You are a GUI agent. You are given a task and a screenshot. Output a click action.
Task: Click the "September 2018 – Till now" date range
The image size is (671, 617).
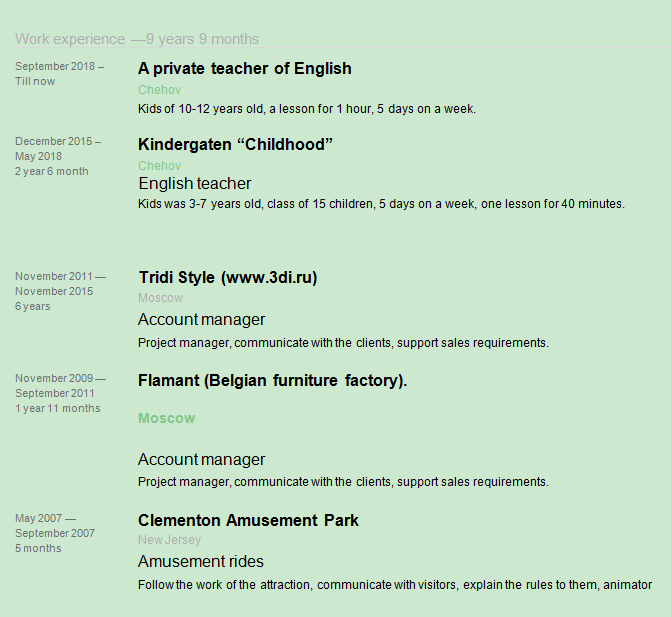pyautogui.click(x=55, y=74)
